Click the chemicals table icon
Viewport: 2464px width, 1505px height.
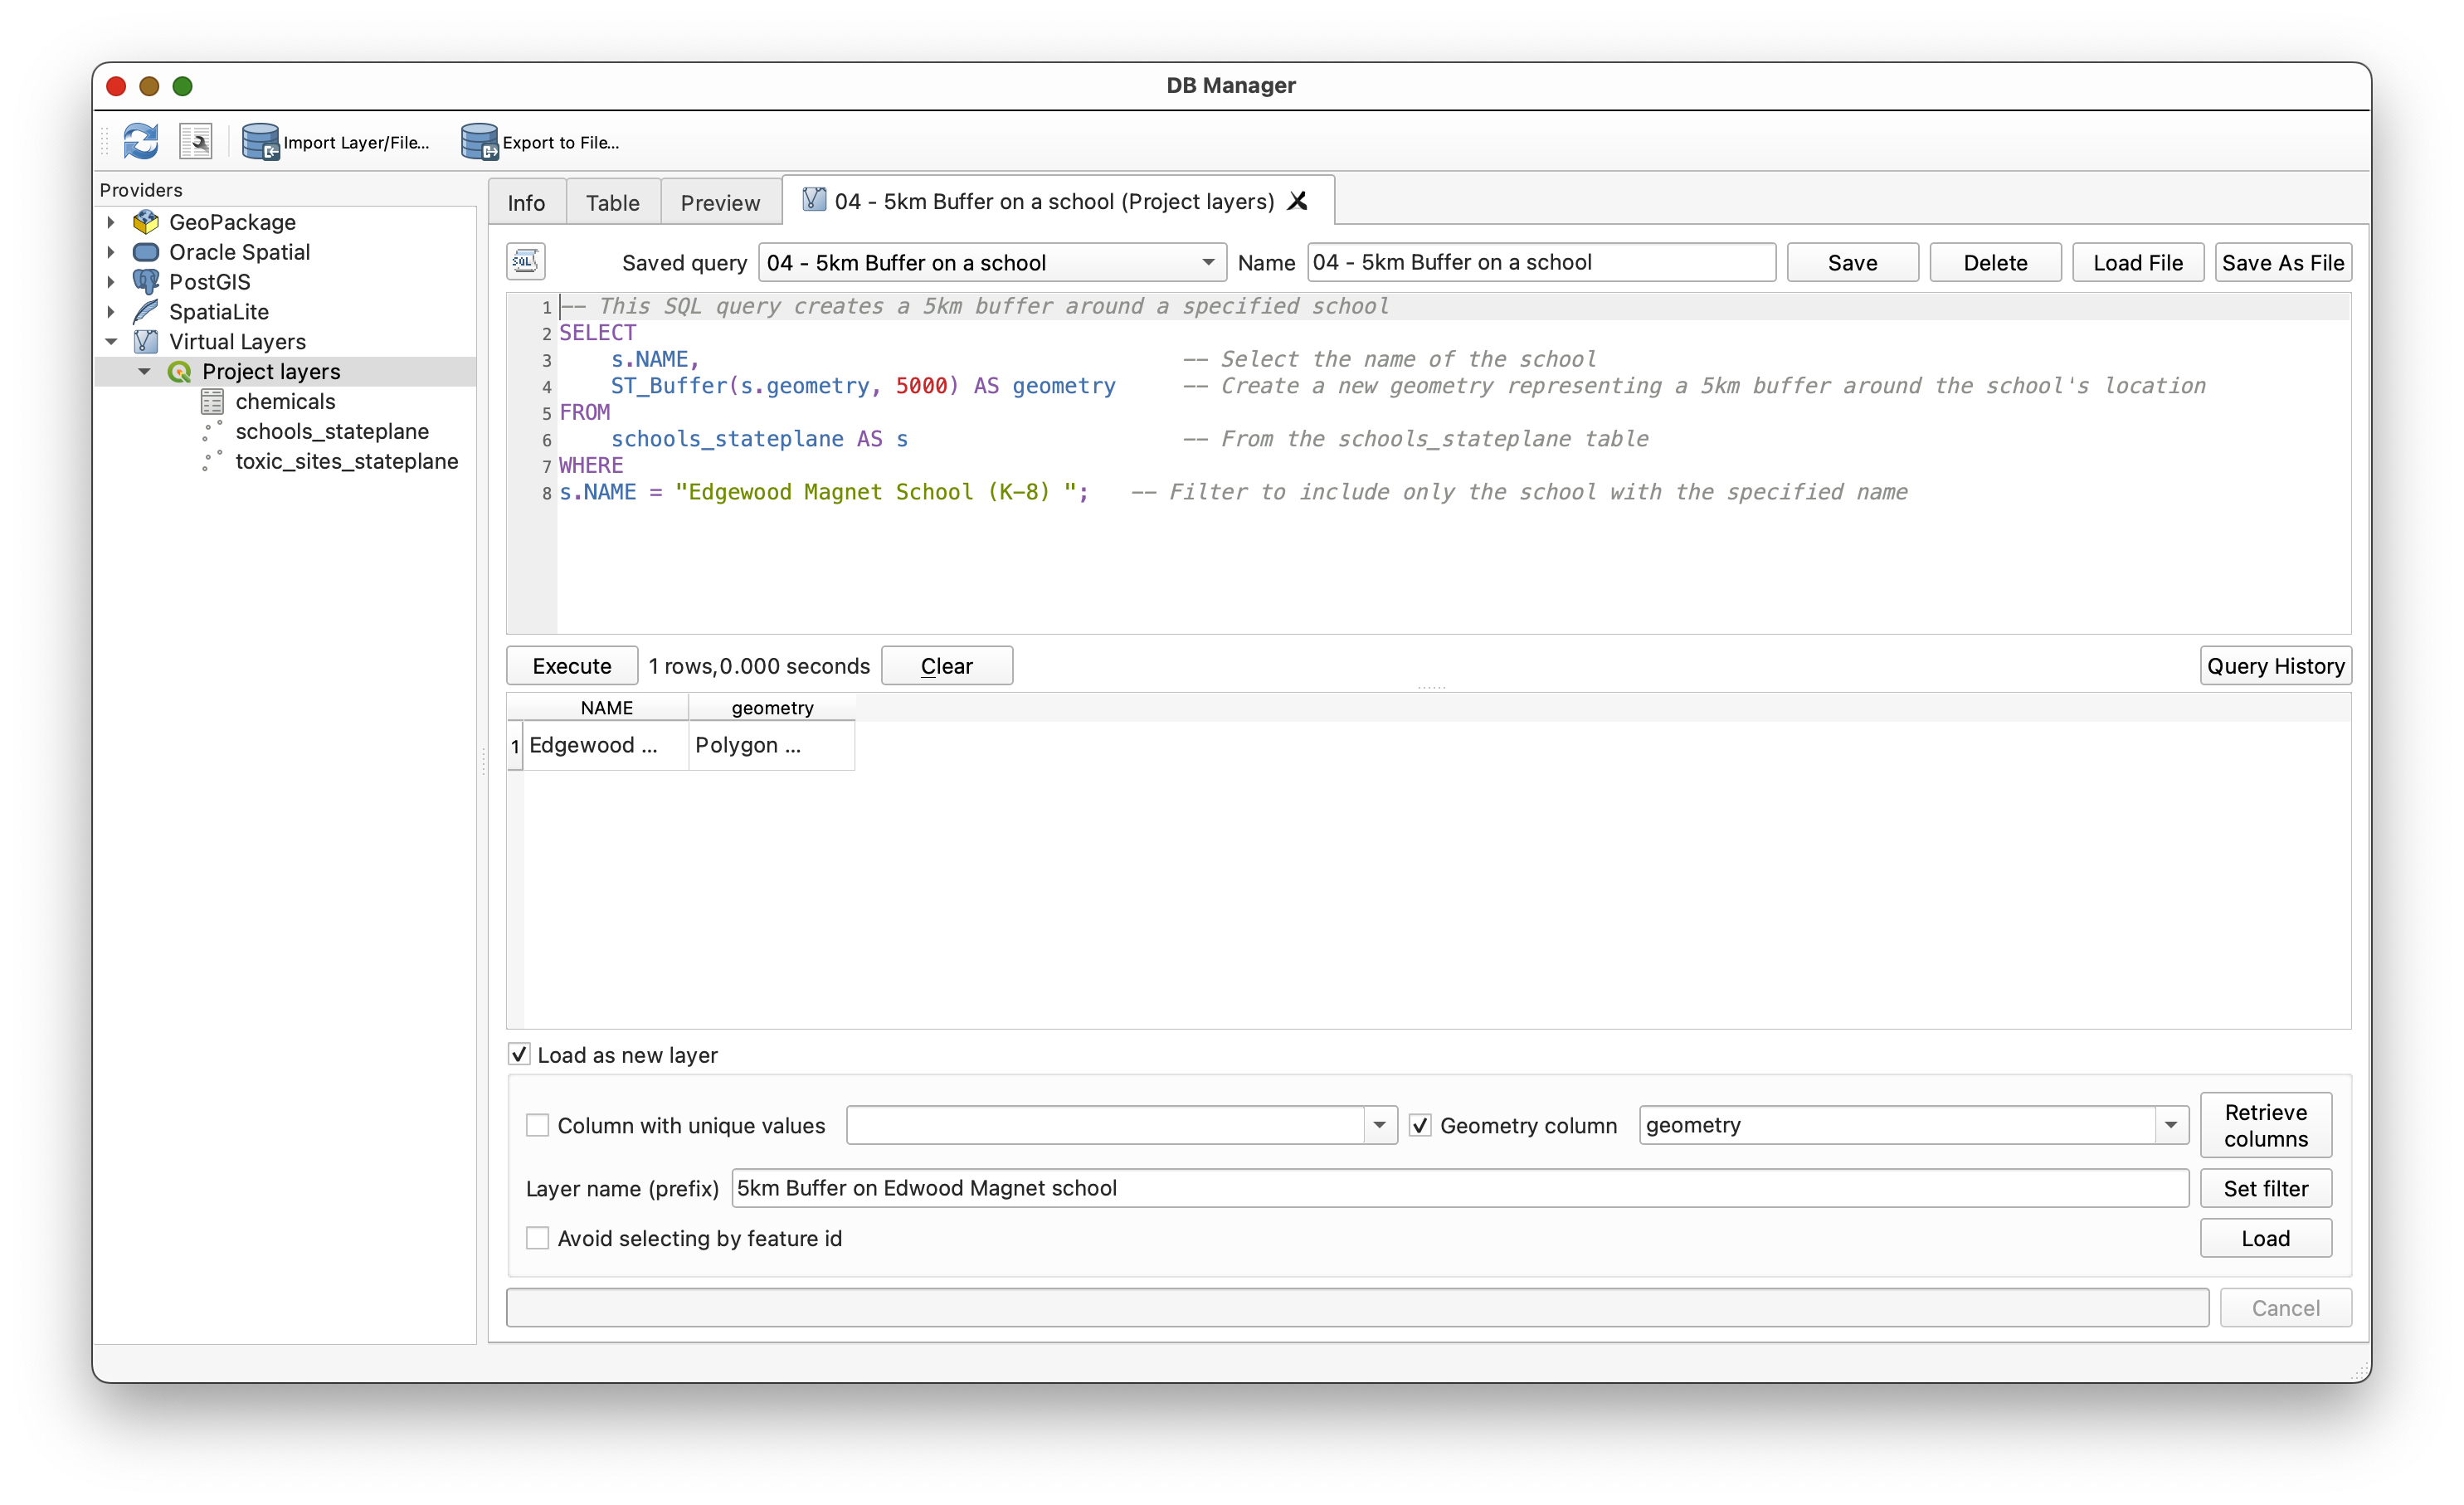tap(212, 401)
